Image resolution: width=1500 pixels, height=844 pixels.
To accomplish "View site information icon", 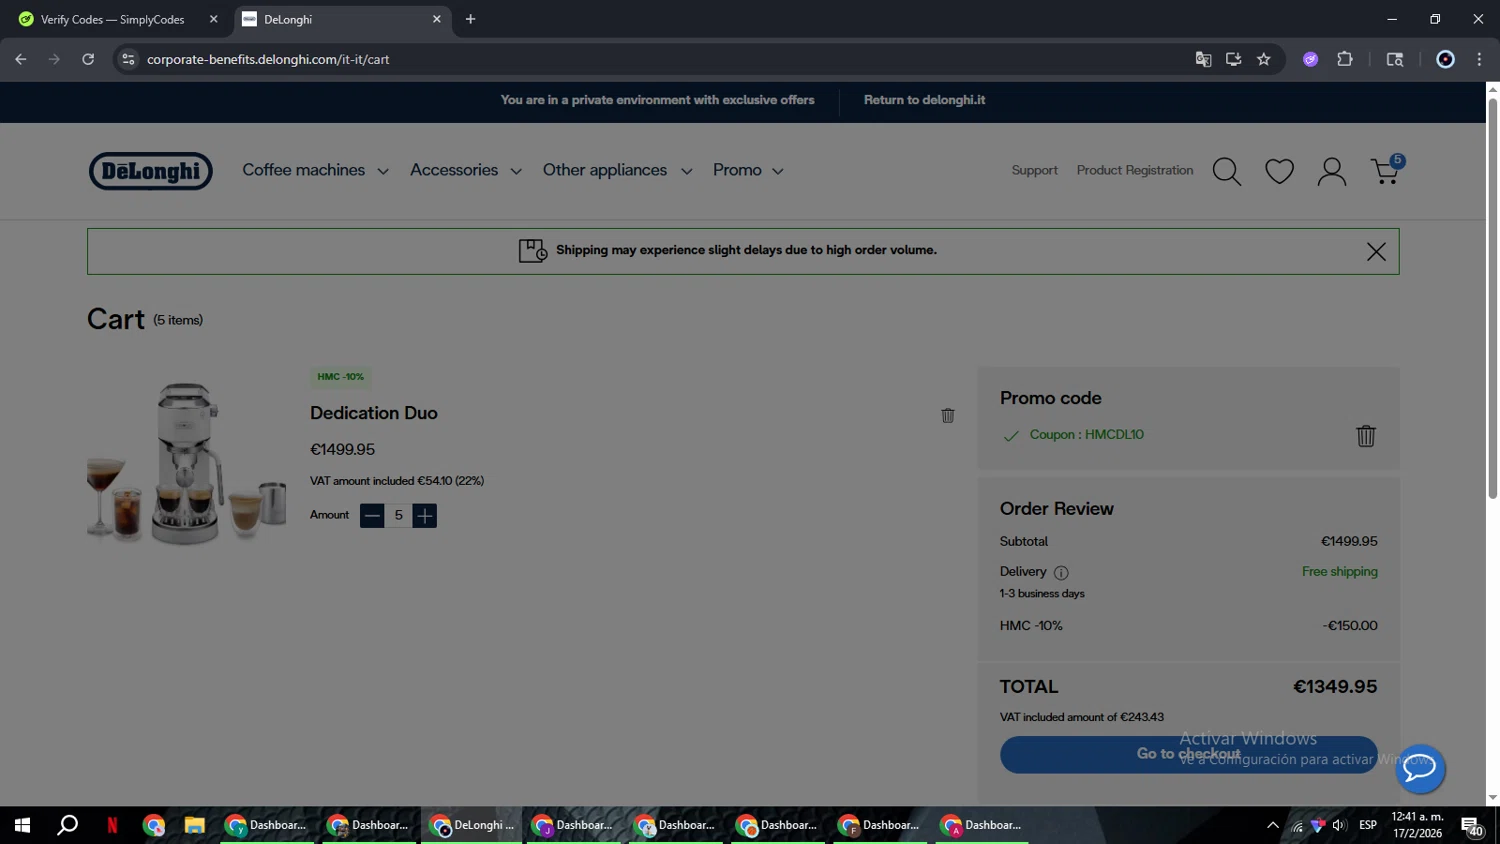I will click(128, 60).
